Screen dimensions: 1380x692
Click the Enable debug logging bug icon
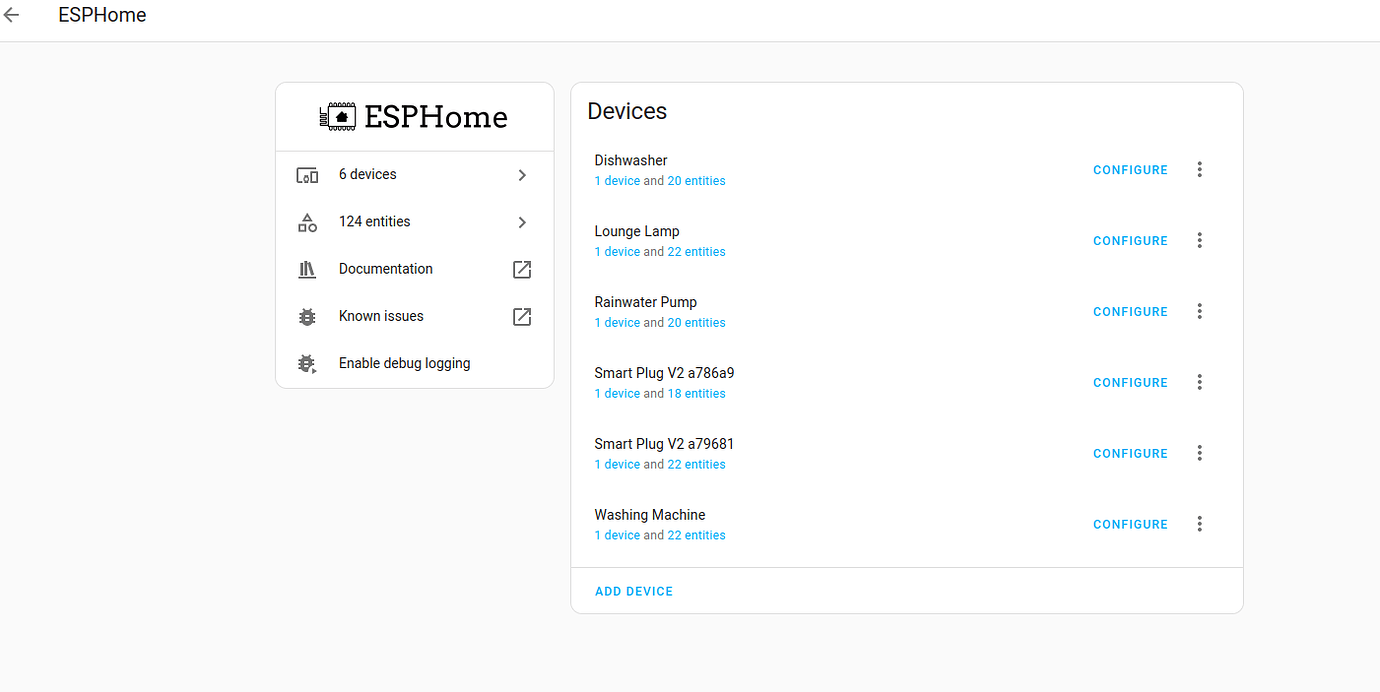pyautogui.click(x=307, y=362)
